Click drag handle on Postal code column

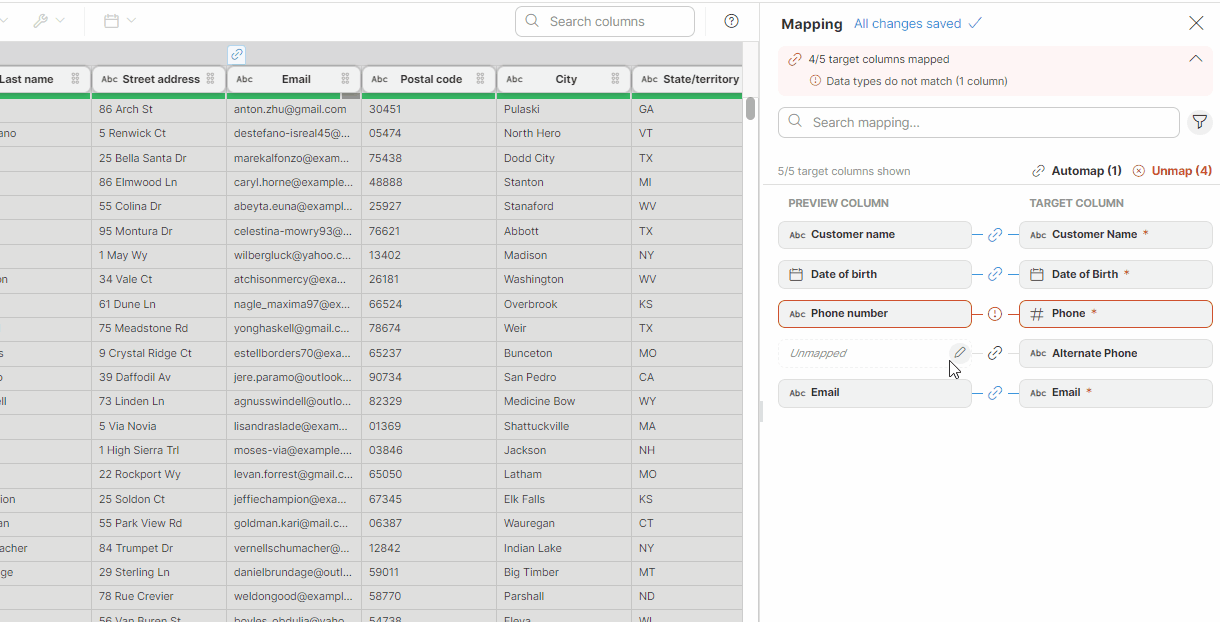point(480,79)
